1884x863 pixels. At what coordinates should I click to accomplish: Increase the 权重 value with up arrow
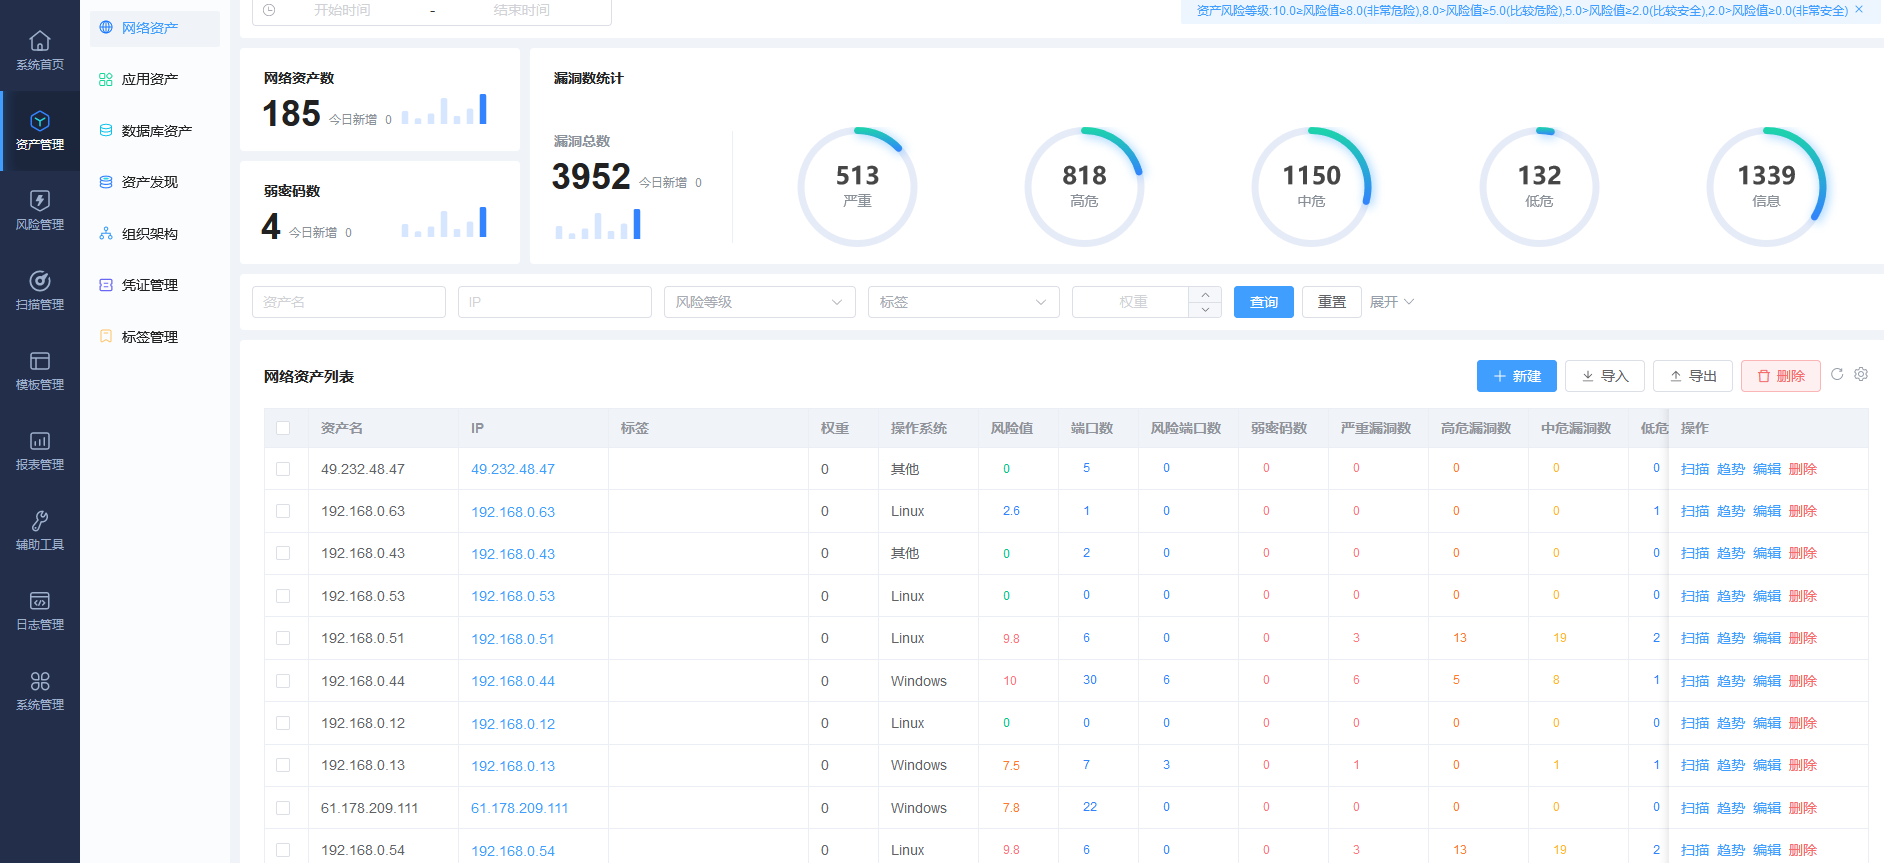(x=1205, y=294)
